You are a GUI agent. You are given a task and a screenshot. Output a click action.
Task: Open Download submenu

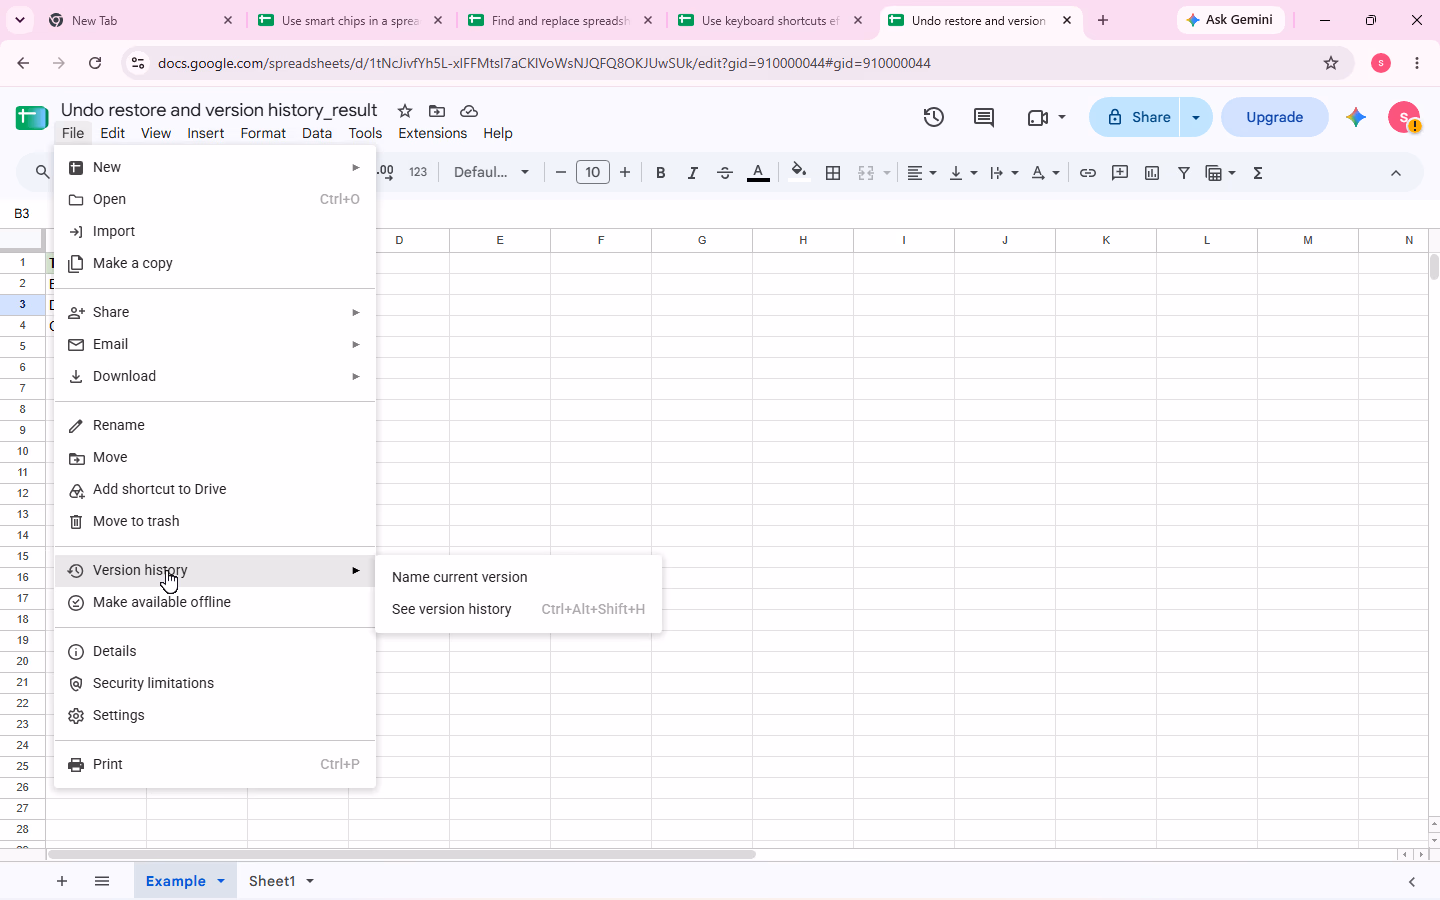coord(215,376)
